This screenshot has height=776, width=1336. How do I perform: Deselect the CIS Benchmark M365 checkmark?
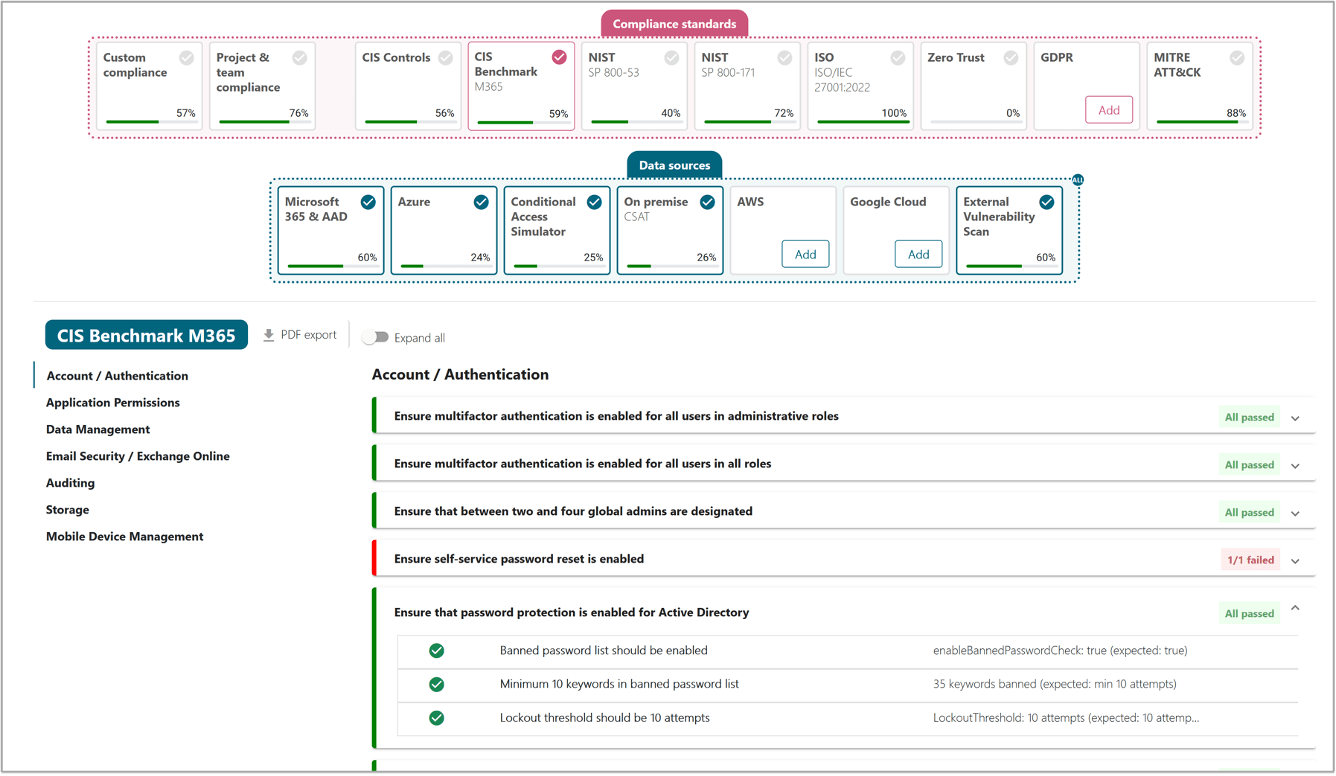(x=559, y=57)
